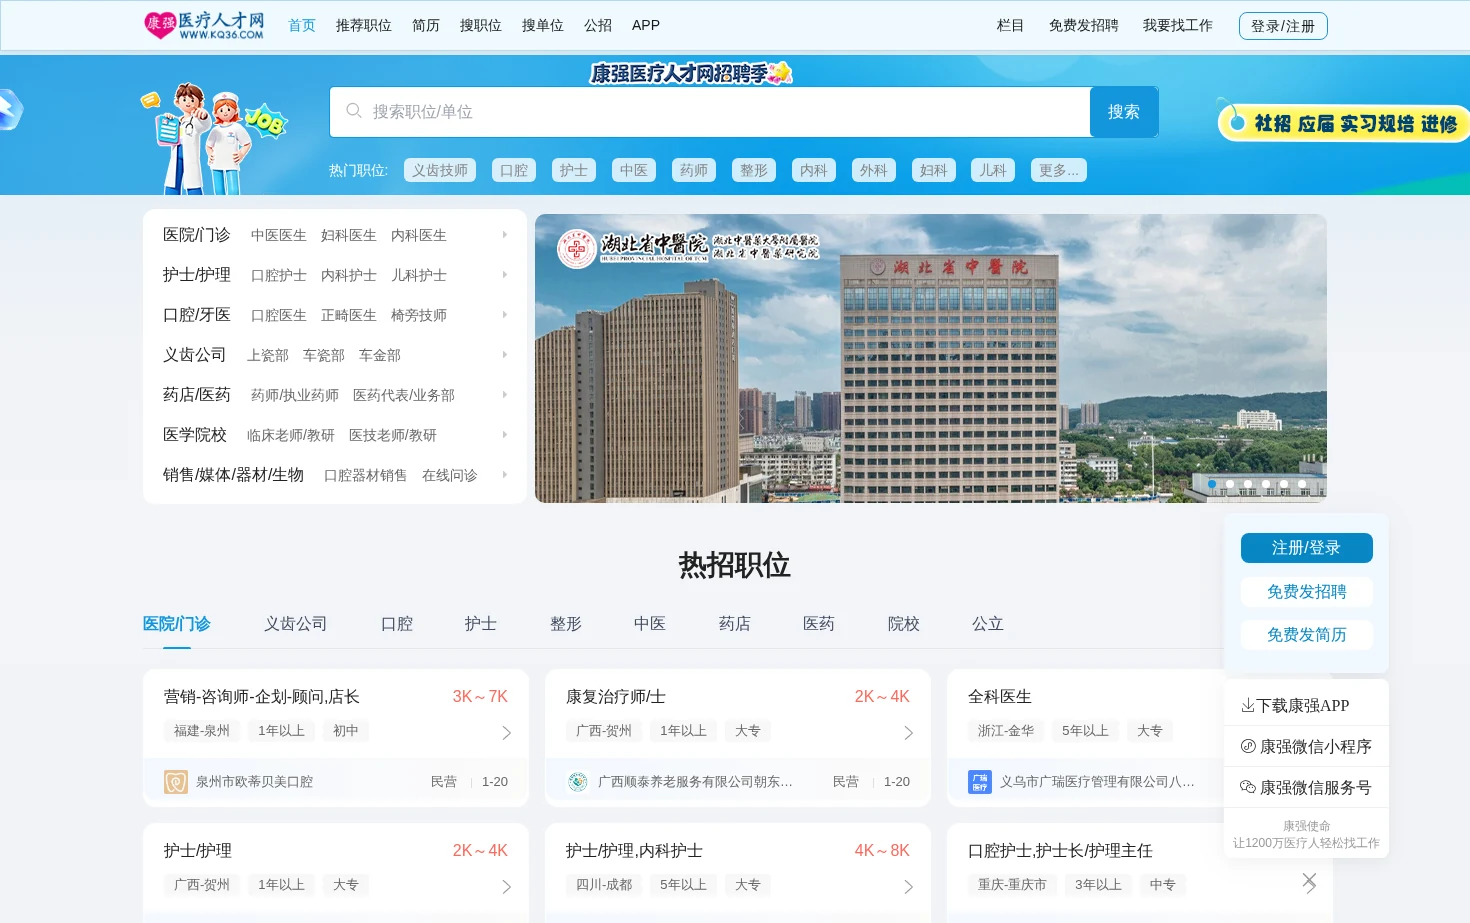Image resolution: width=1470 pixels, height=923 pixels.
Task: Click 免费发招聘 in the side panel
Action: pyautogui.click(x=1306, y=592)
